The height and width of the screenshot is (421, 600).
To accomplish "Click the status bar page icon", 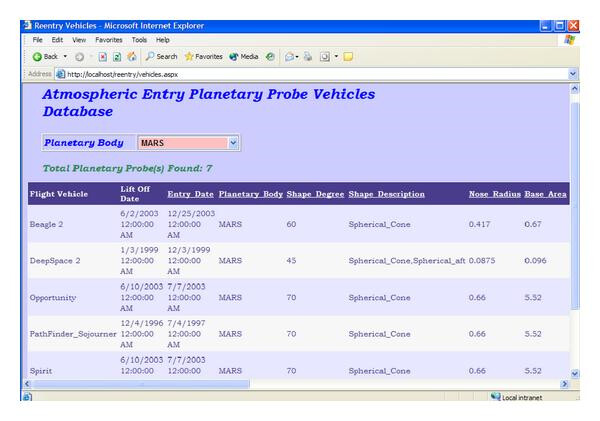I will [28, 397].
